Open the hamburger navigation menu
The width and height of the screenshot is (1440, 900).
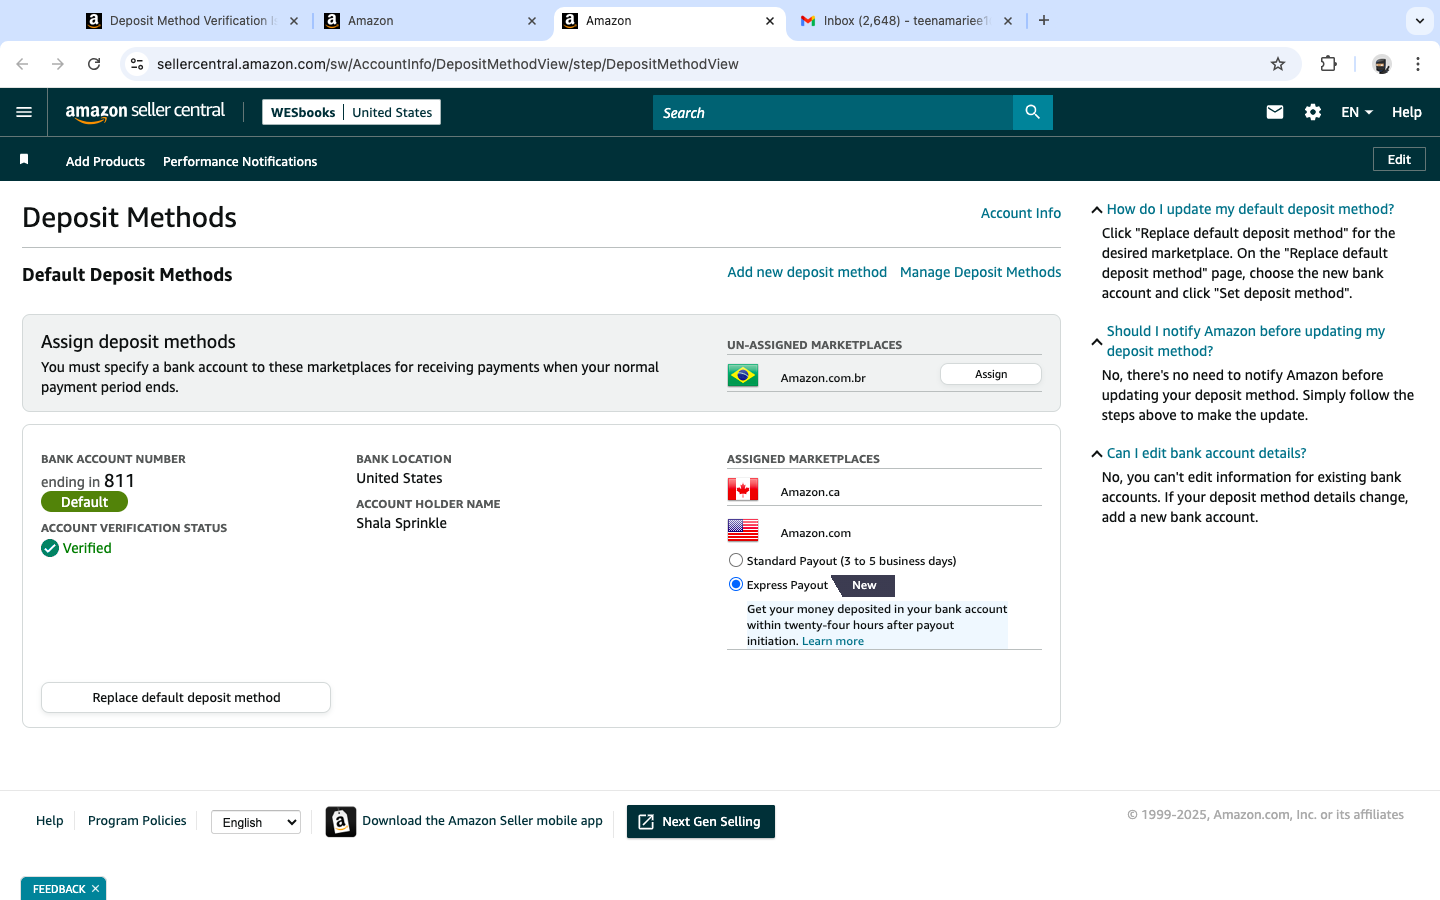pos(24,112)
